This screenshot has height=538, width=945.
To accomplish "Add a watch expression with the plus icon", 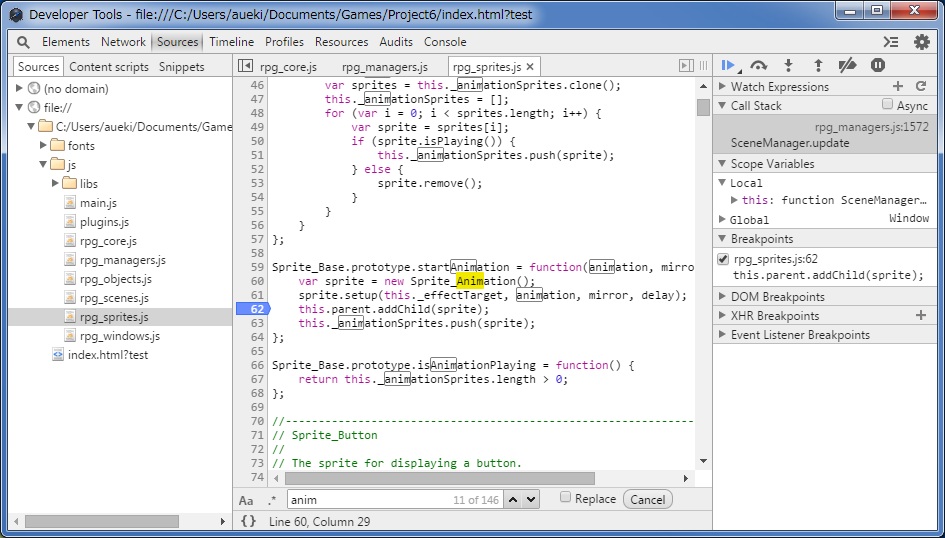I will tap(897, 87).
